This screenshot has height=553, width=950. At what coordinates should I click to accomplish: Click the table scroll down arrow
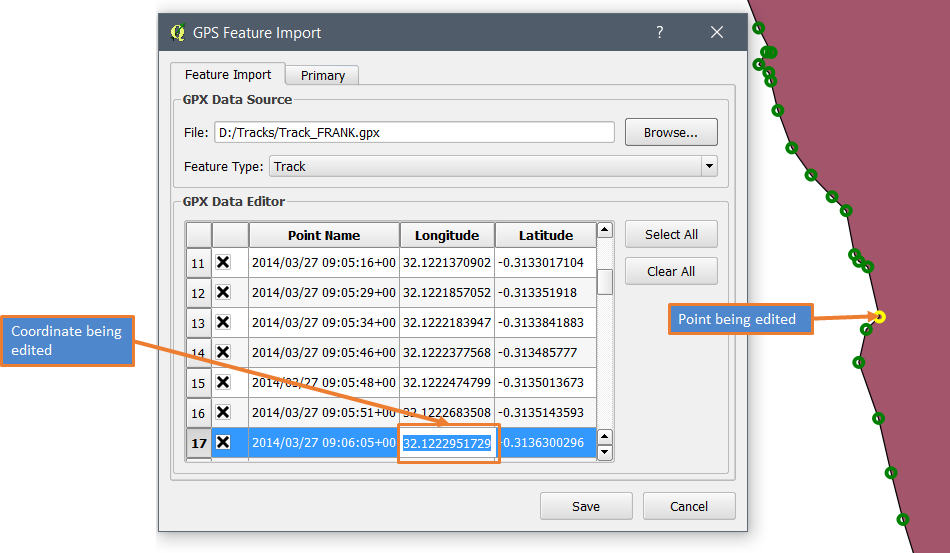pyautogui.click(x=604, y=452)
